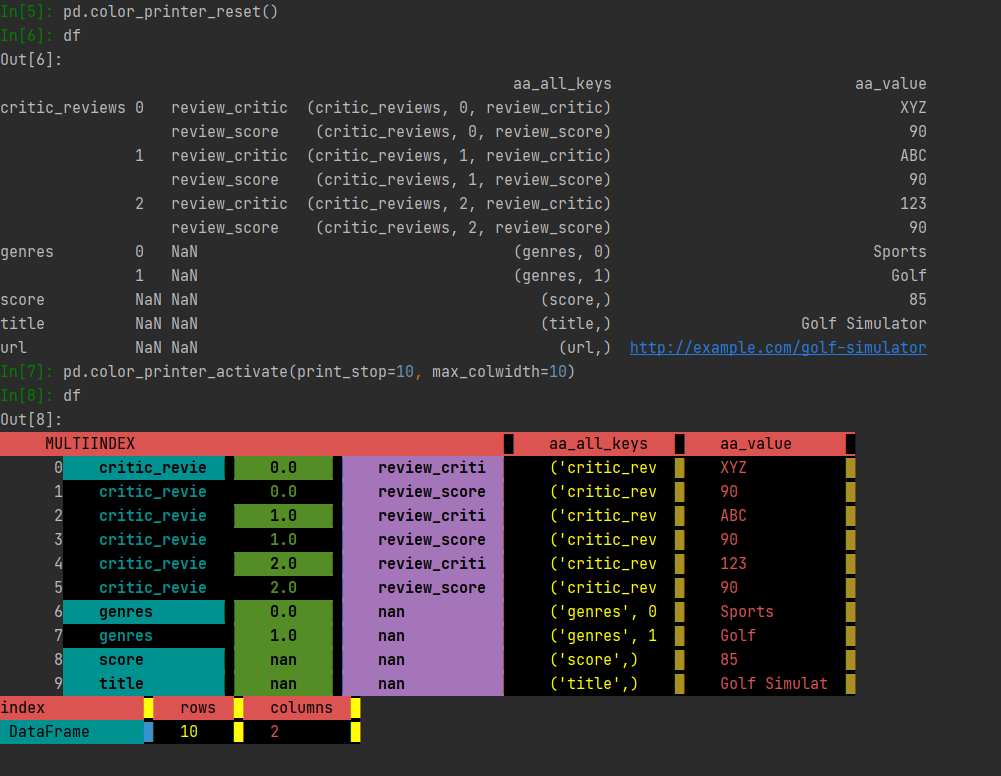This screenshot has height=776, width=1001.
Task: Select the yellow row count value 10
Action: coord(189,732)
